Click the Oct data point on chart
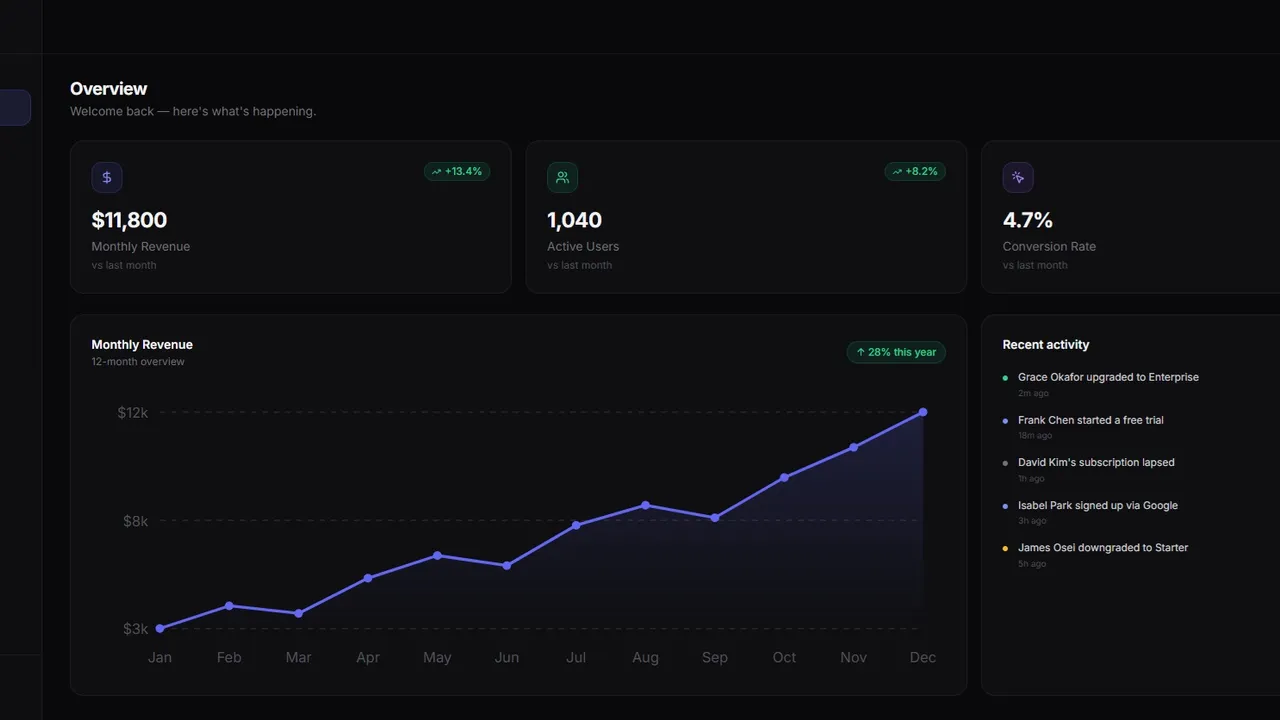 (784, 478)
